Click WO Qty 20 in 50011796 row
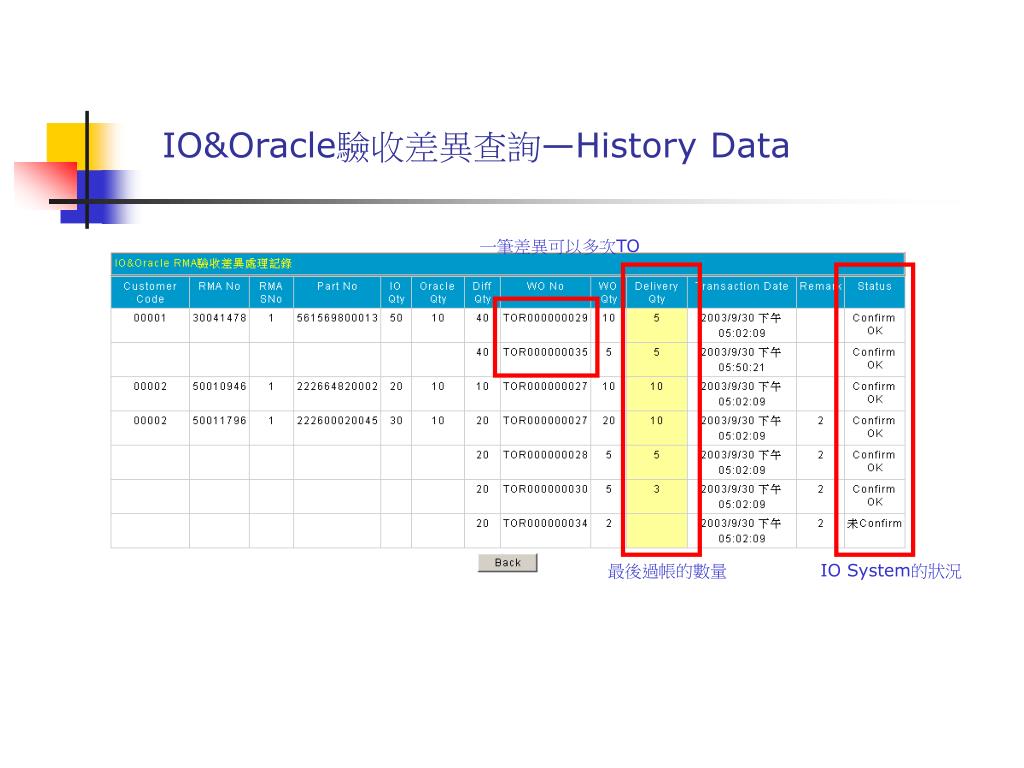 click(609, 421)
